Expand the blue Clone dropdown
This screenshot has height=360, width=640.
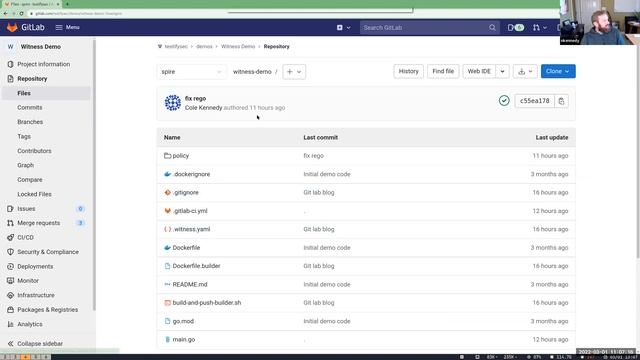click(558, 71)
